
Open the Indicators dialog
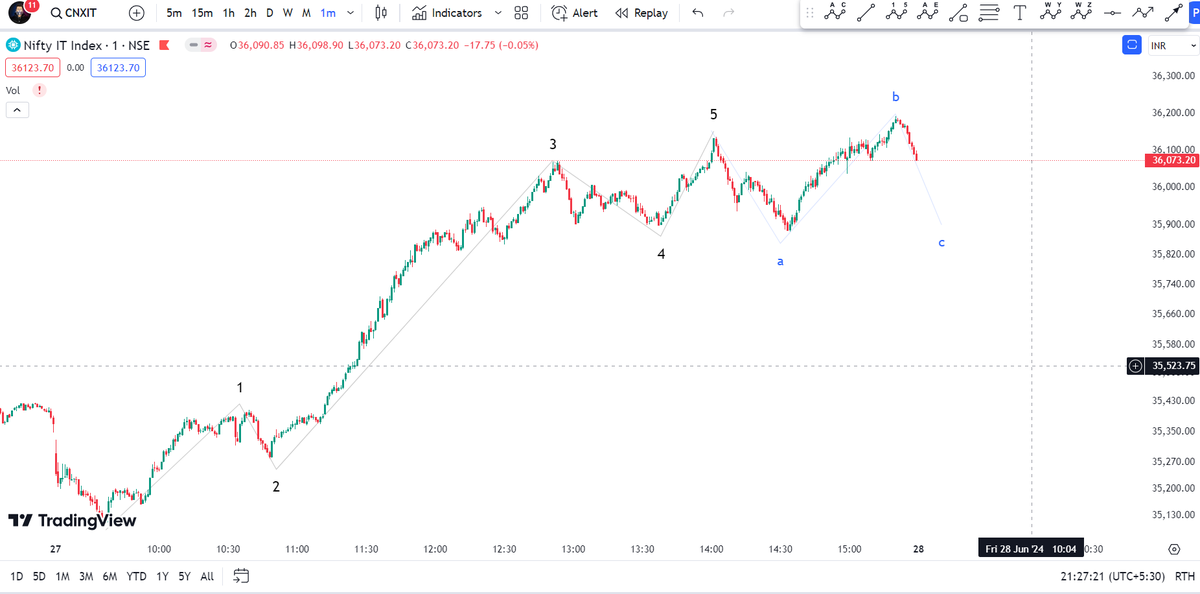448,13
